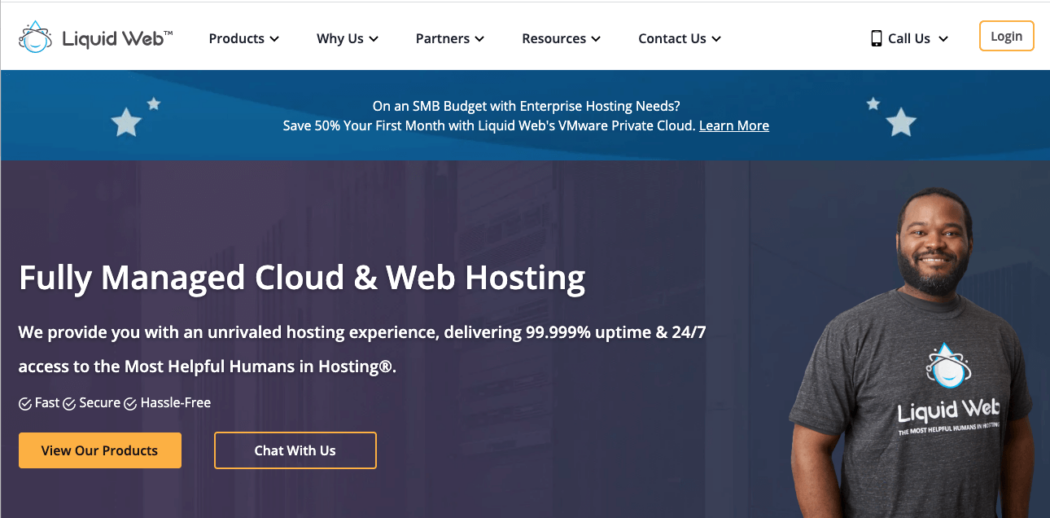The height and width of the screenshot is (518, 1050).
Task: Click the checkmark icon before Fast
Action: [25, 404]
